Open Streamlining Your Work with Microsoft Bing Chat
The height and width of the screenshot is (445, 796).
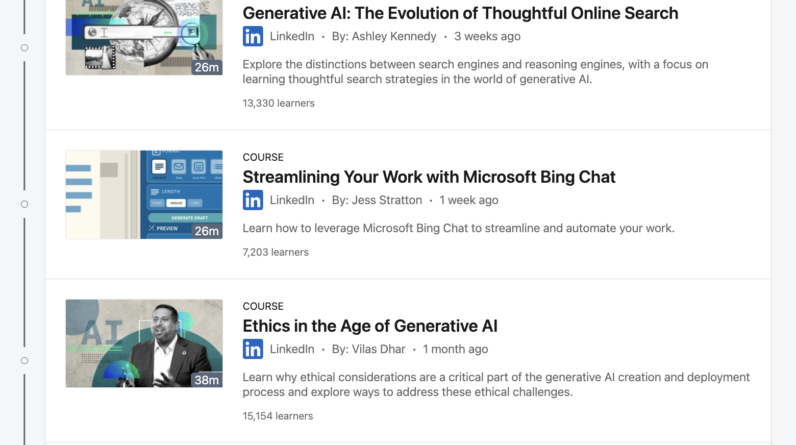point(428,177)
